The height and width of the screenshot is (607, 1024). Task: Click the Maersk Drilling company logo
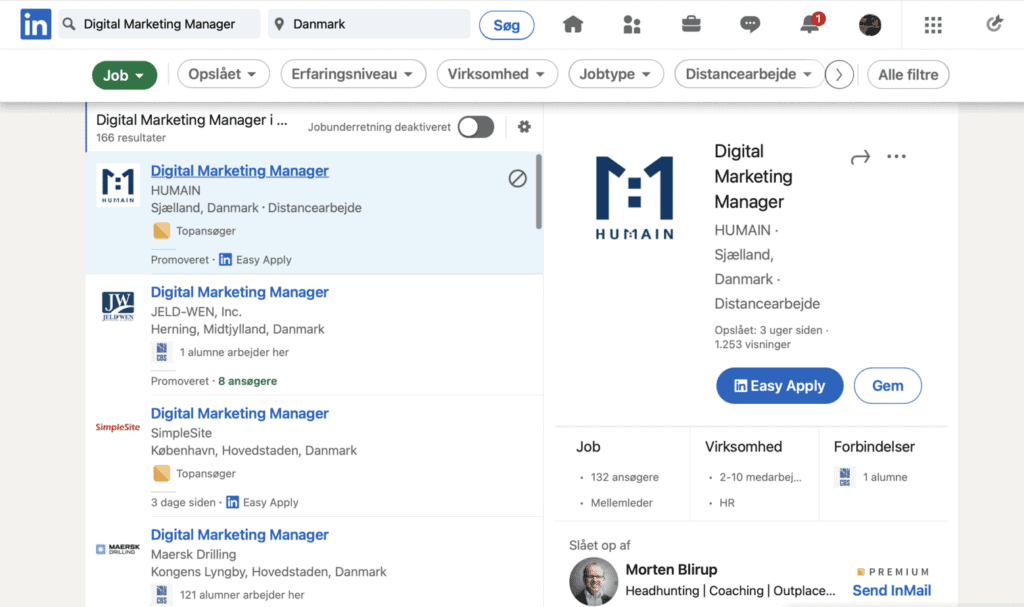point(118,549)
